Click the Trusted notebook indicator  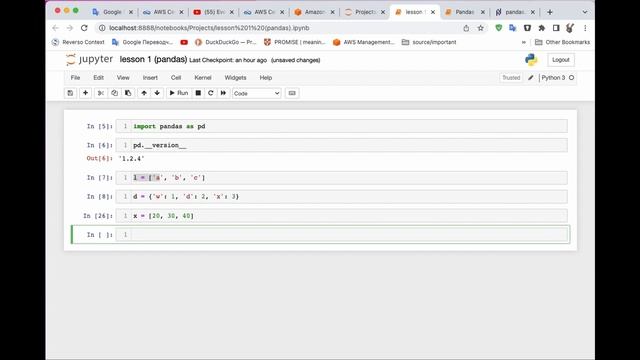(x=511, y=78)
